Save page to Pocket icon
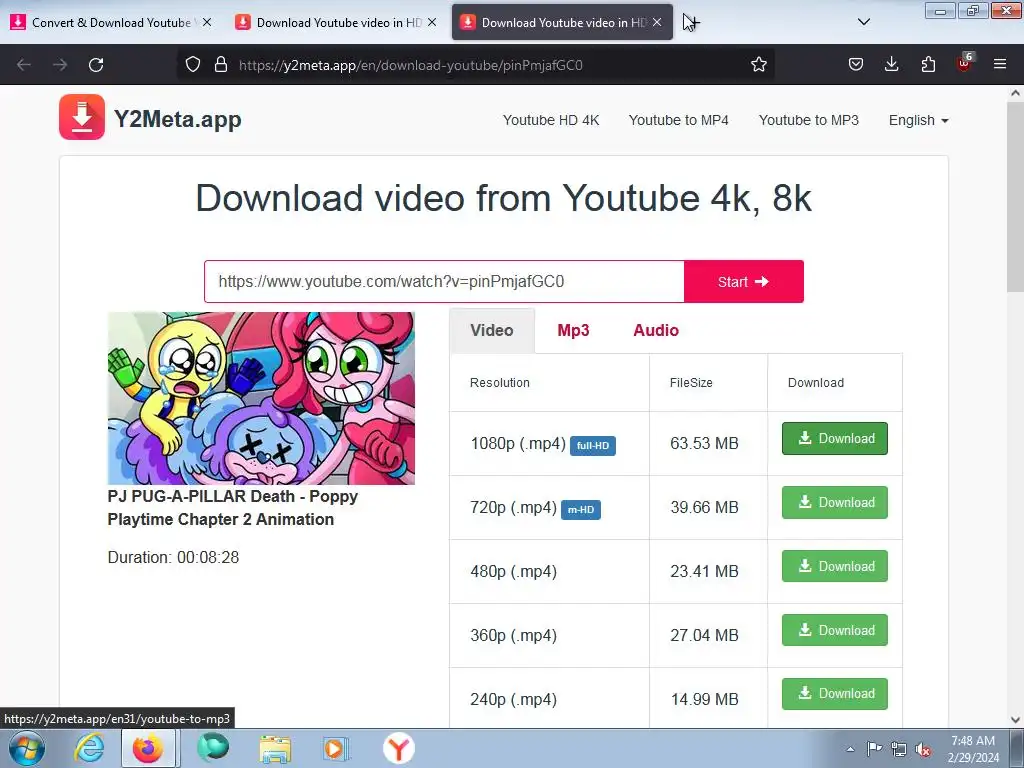This screenshot has width=1024, height=768. (856, 64)
